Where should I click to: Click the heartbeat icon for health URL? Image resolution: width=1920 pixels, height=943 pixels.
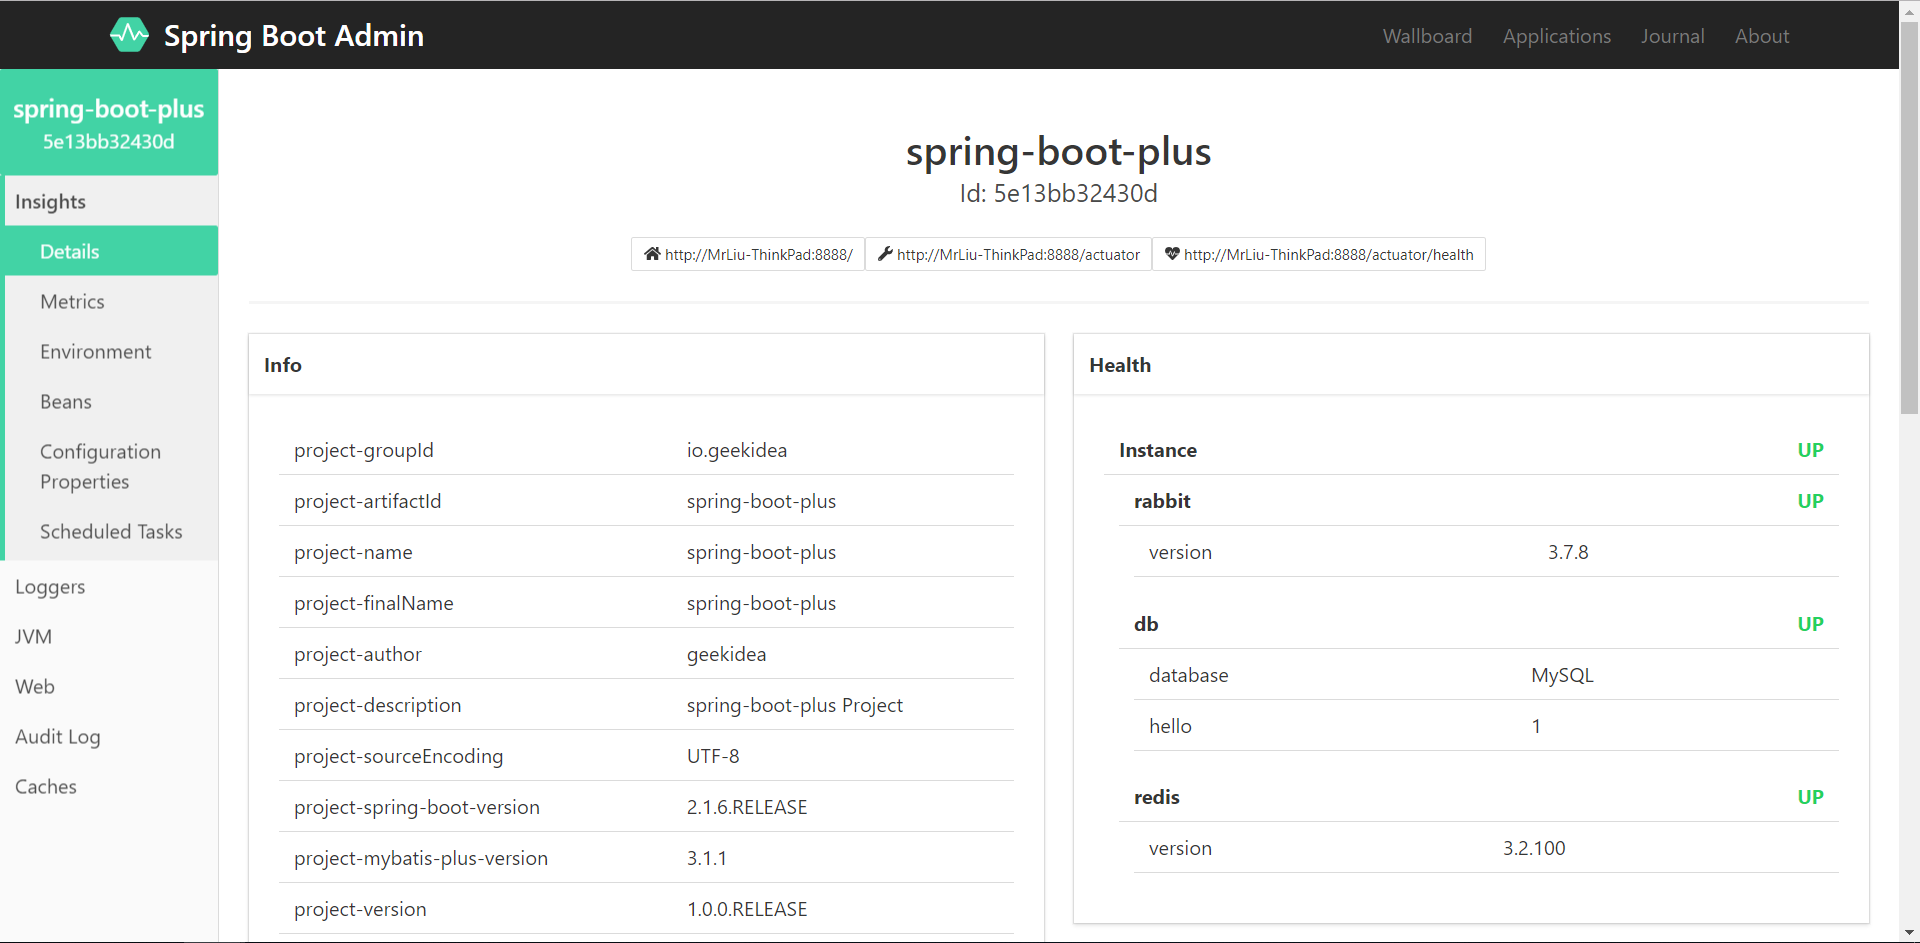(1172, 254)
